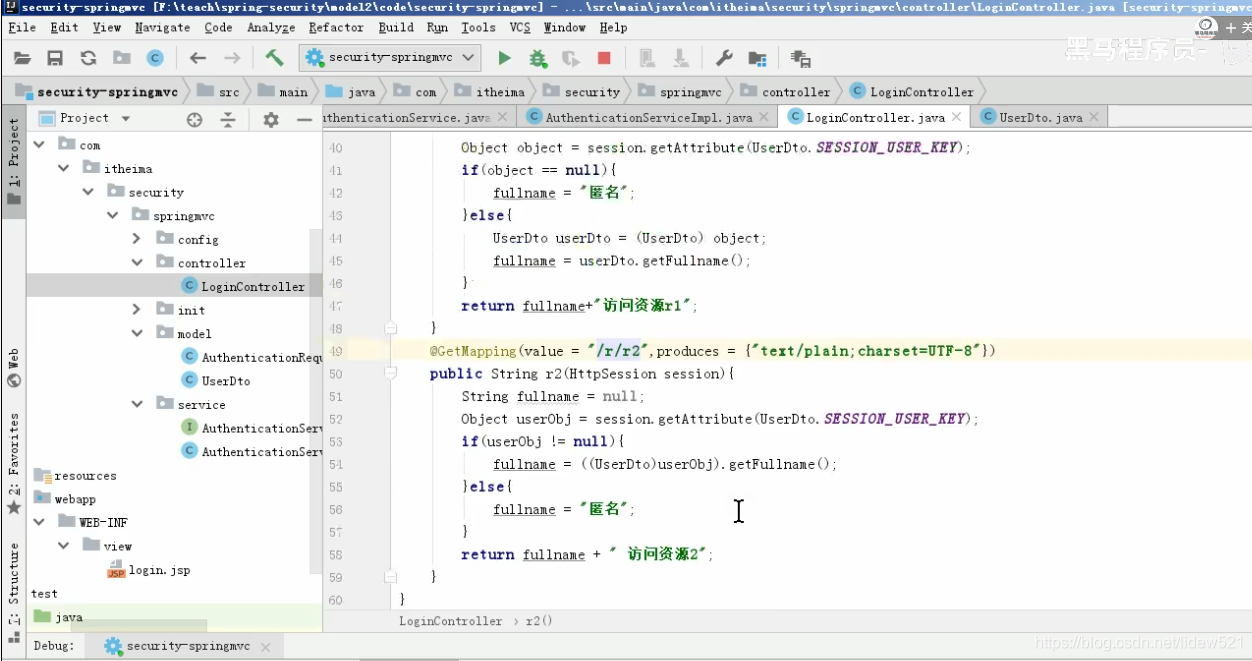Viewport: 1252px width, 661px height.
Task: Switch to AuthenticationServiceImpl.java editor tab
Action: [x=649, y=117]
